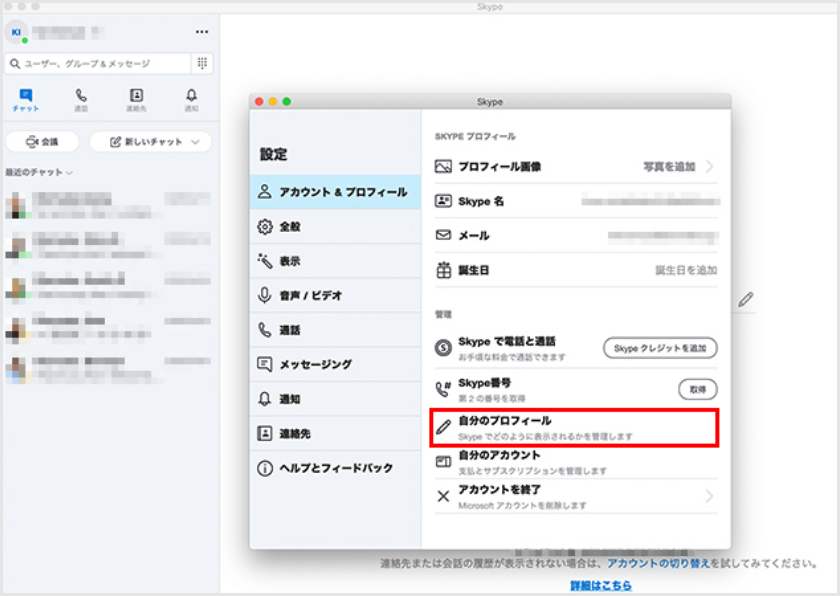
Task: Open the first recent chat conversation
Action: coord(108,206)
